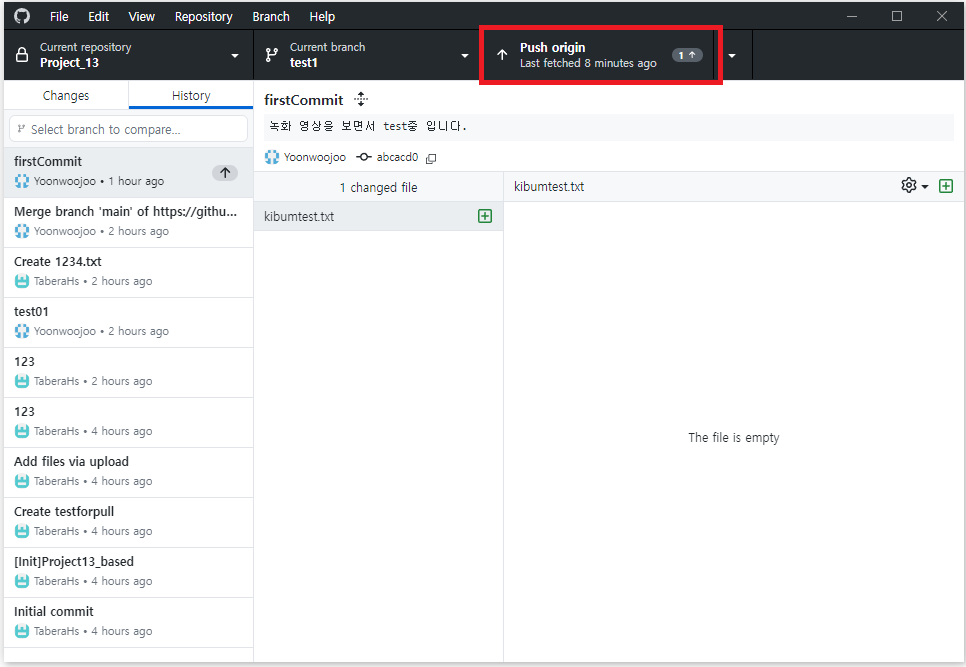Open the Edit menu

(x=98, y=17)
